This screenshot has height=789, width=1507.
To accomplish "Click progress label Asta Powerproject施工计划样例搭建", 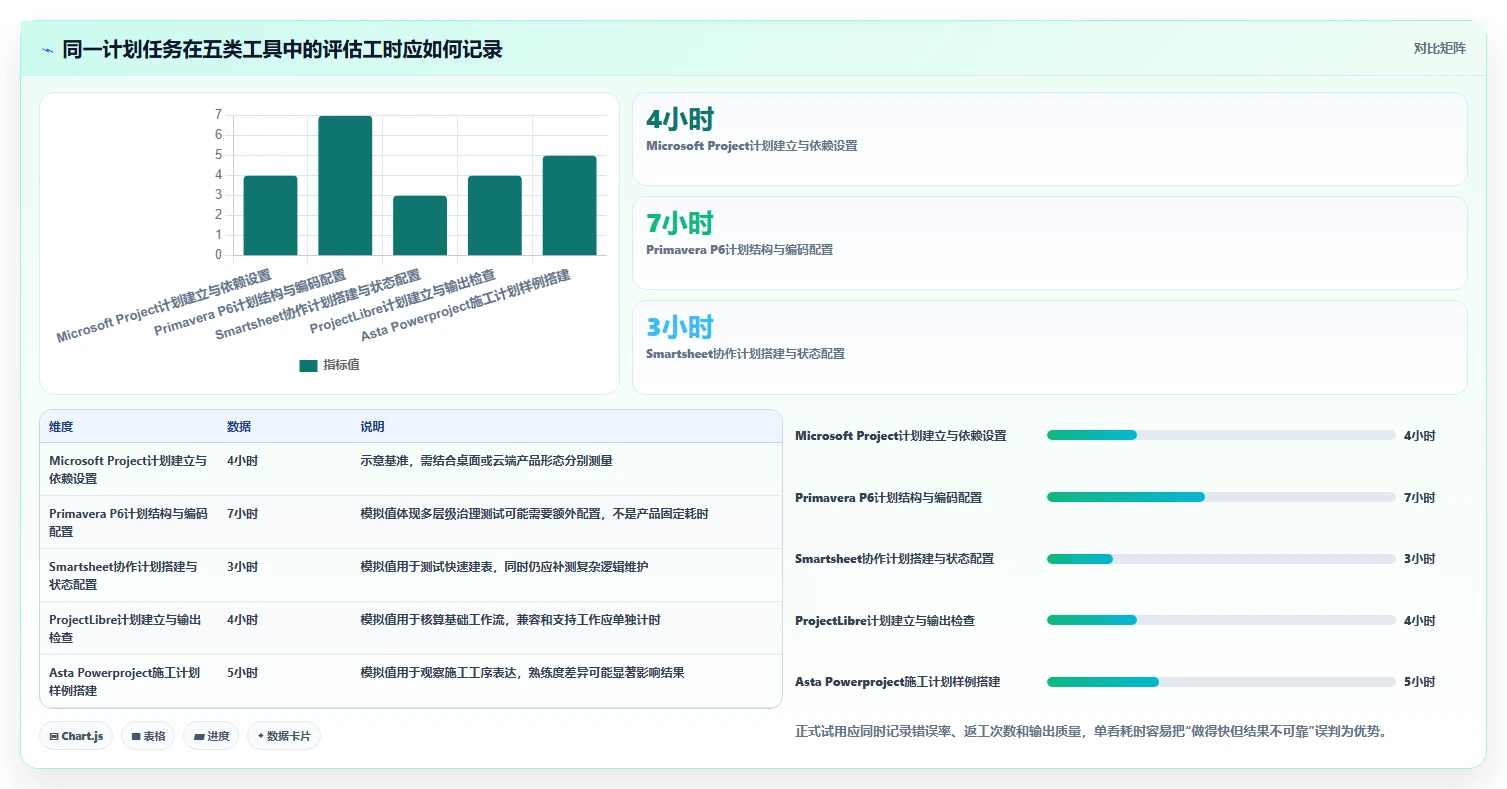I will tap(898, 682).
